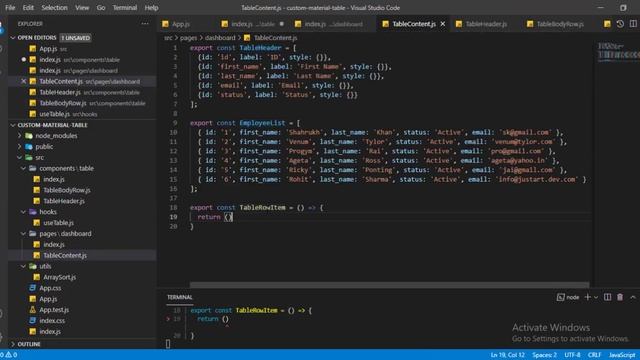Click the 1 Unsaved badge
Viewport: 640px width, 360px height.
[76, 38]
